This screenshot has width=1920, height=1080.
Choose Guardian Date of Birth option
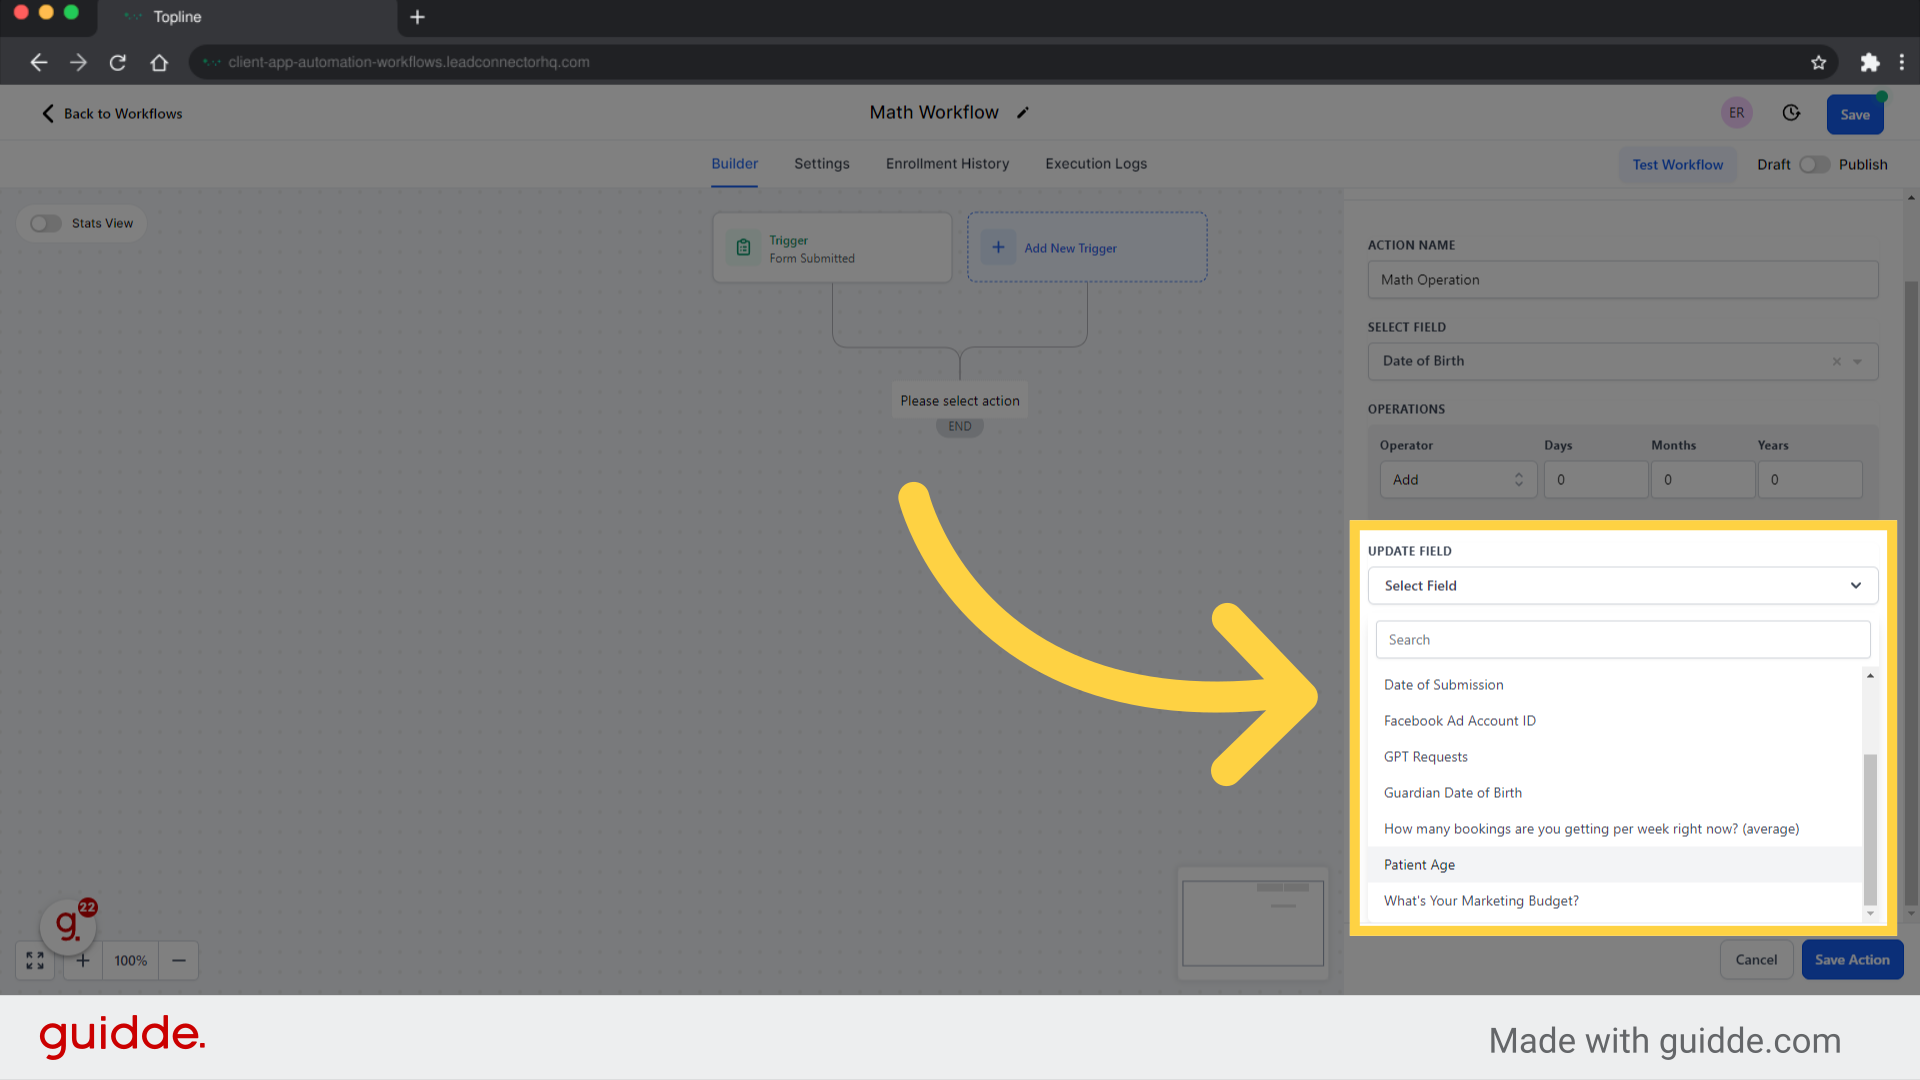click(x=1614, y=793)
